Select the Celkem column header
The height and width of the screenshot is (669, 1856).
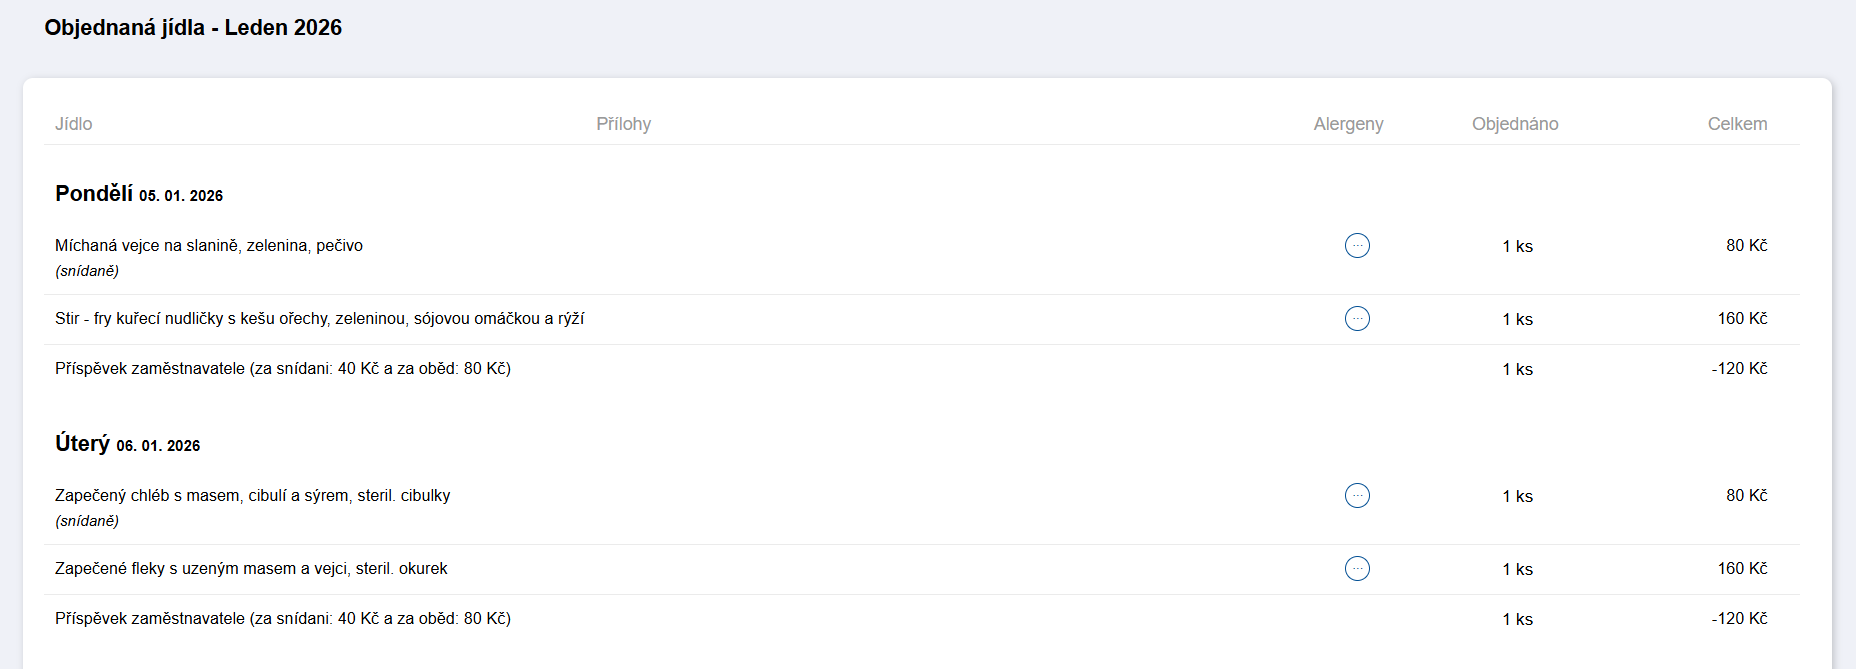[x=1737, y=124]
